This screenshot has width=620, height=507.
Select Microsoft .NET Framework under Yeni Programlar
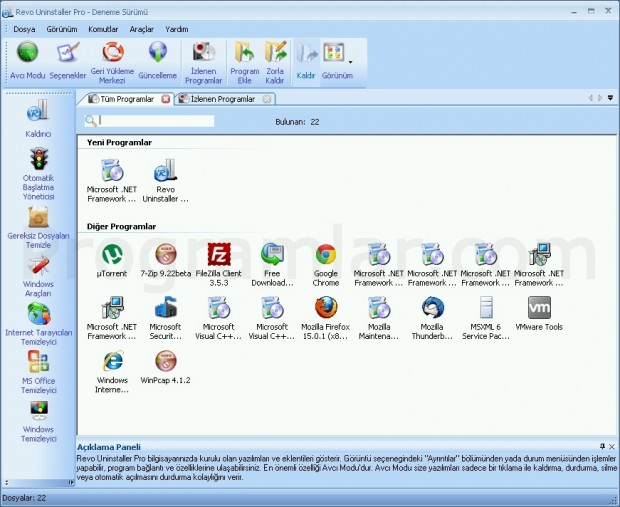(112, 181)
